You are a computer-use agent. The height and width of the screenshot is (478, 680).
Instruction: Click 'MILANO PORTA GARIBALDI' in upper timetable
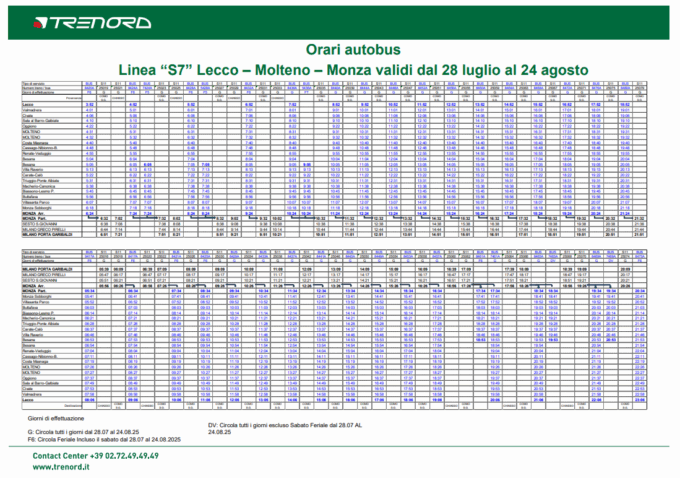pyautogui.click(x=45, y=235)
